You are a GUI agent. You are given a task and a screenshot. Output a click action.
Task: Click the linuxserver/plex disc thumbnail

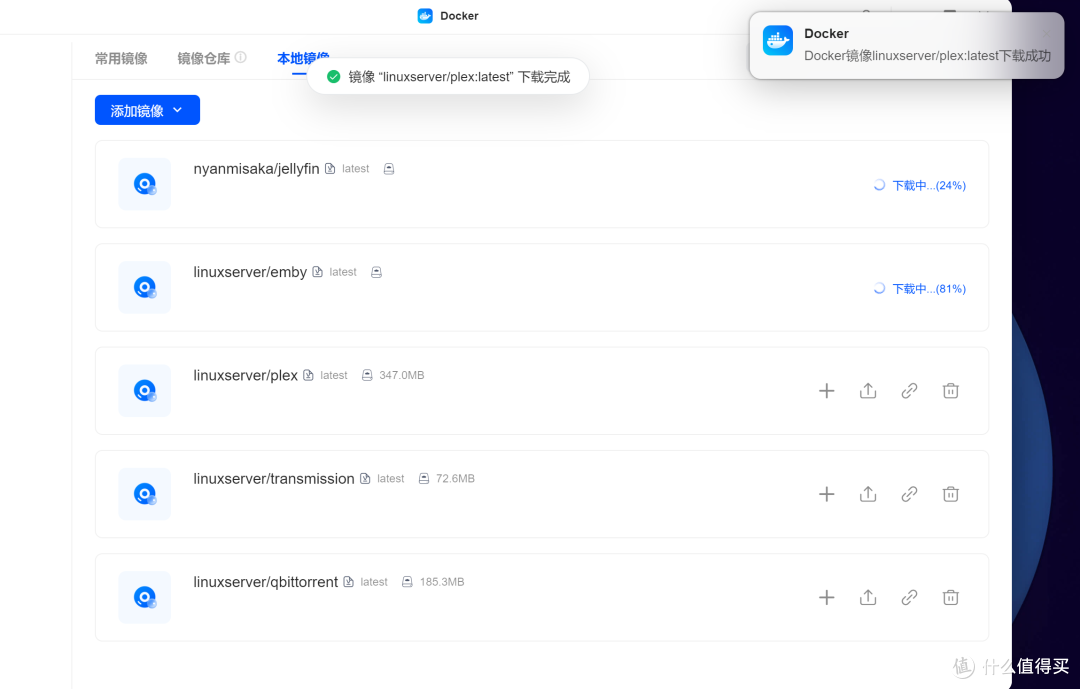coord(145,391)
